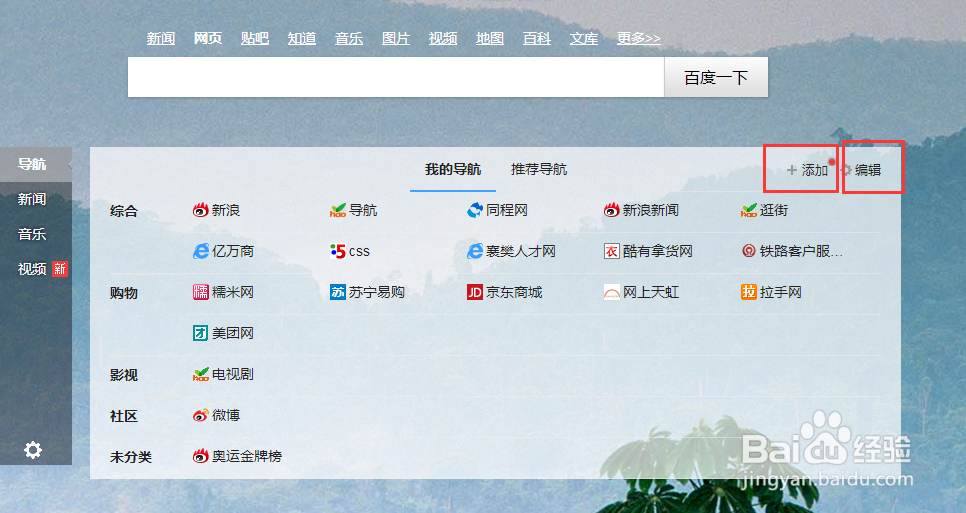The height and width of the screenshot is (513, 966).
Task: Open the 酷有拿货网 site name
Action: 657,251
